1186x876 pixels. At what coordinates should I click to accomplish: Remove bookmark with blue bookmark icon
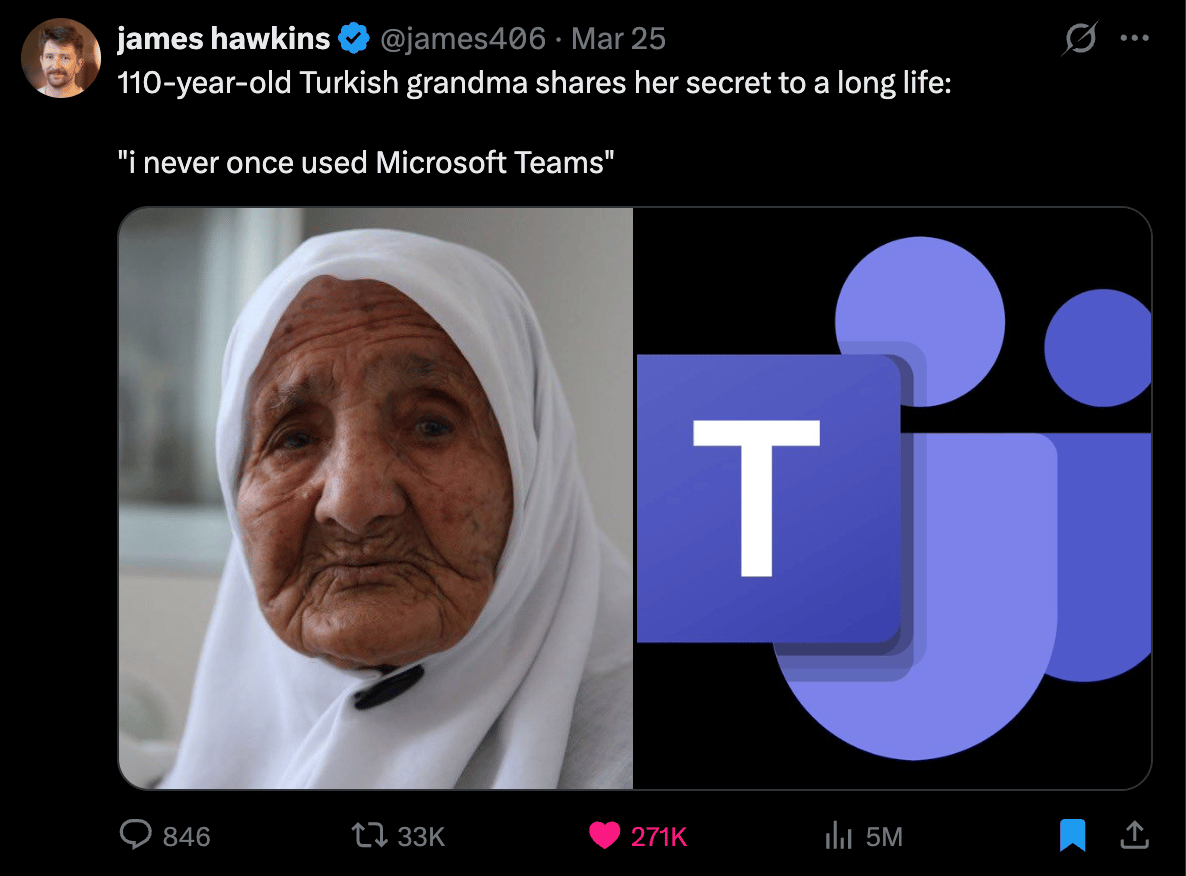(1073, 835)
